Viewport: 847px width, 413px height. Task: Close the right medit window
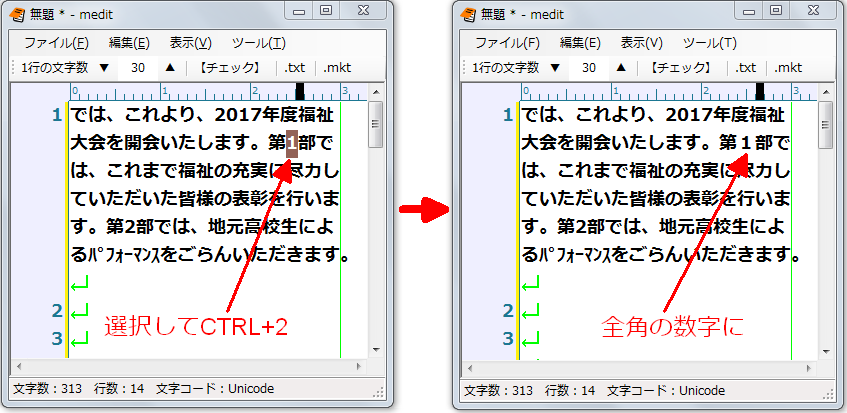pos(812,10)
